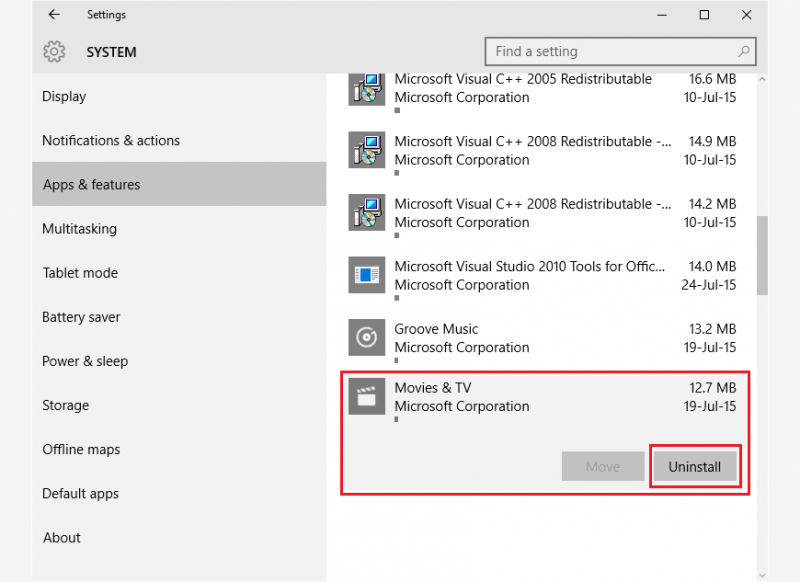
Task: Open the Tablet mode section
Action: pos(179,273)
